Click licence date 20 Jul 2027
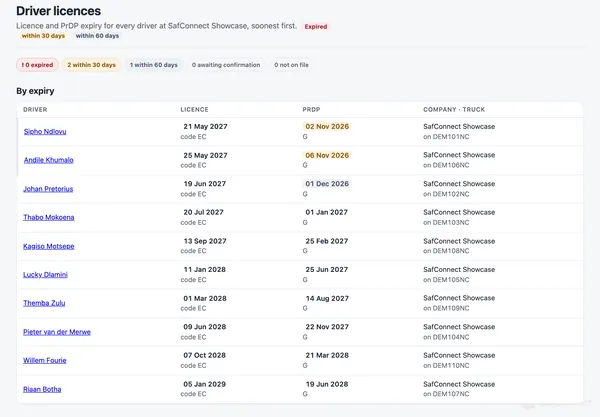Image resolution: width=600 pixels, height=417 pixels. pyautogui.click(x=203, y=212)
